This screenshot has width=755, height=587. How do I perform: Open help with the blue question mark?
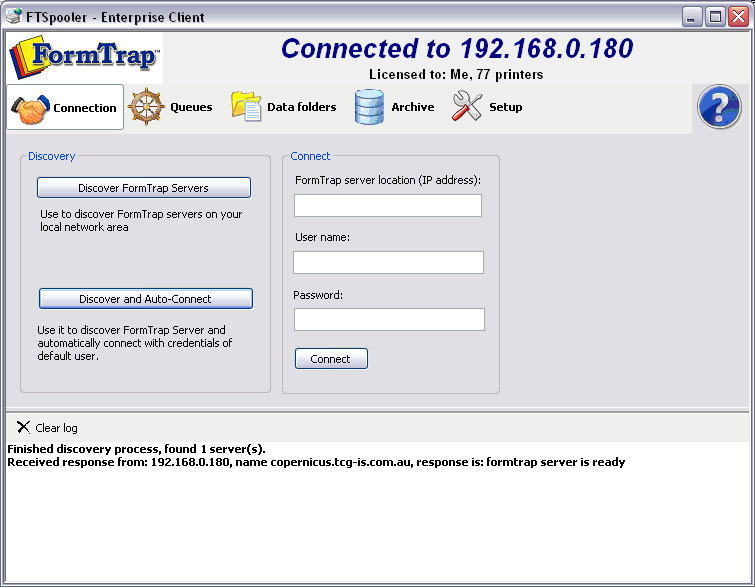tap(718, 107)
